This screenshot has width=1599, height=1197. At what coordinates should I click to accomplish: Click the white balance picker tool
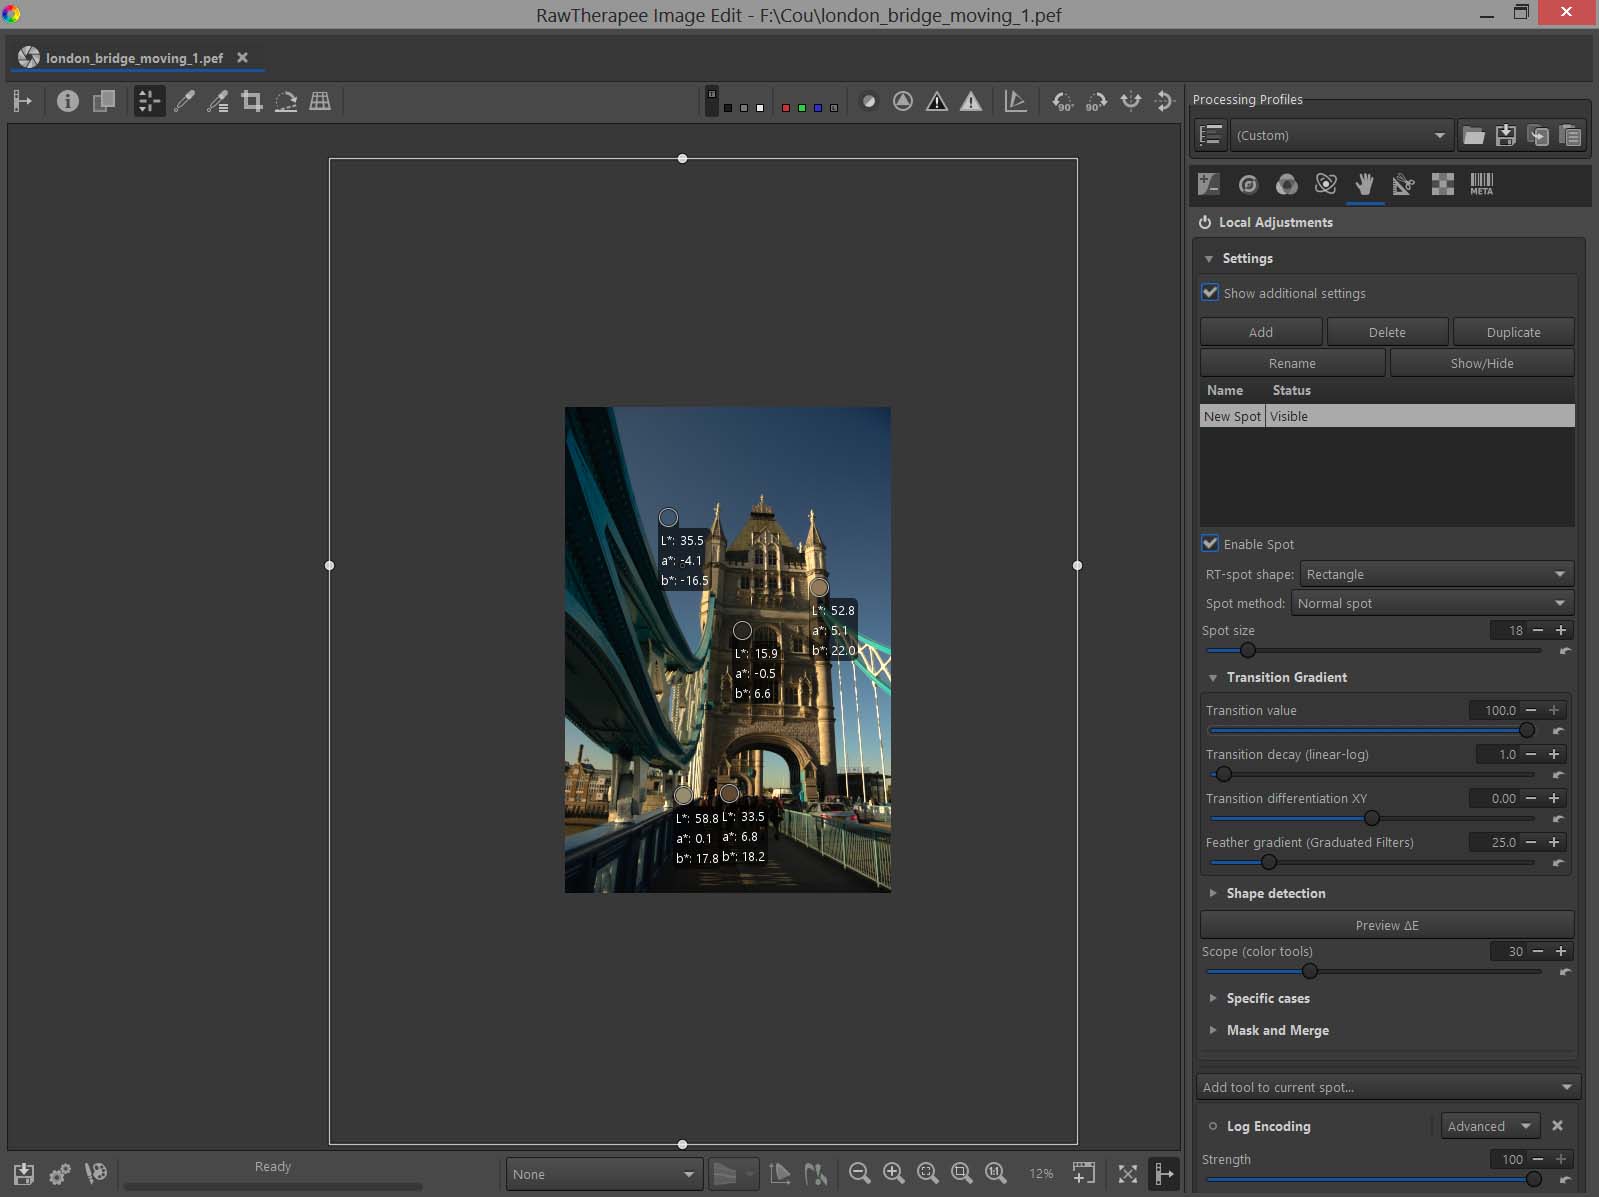point(184,101)
